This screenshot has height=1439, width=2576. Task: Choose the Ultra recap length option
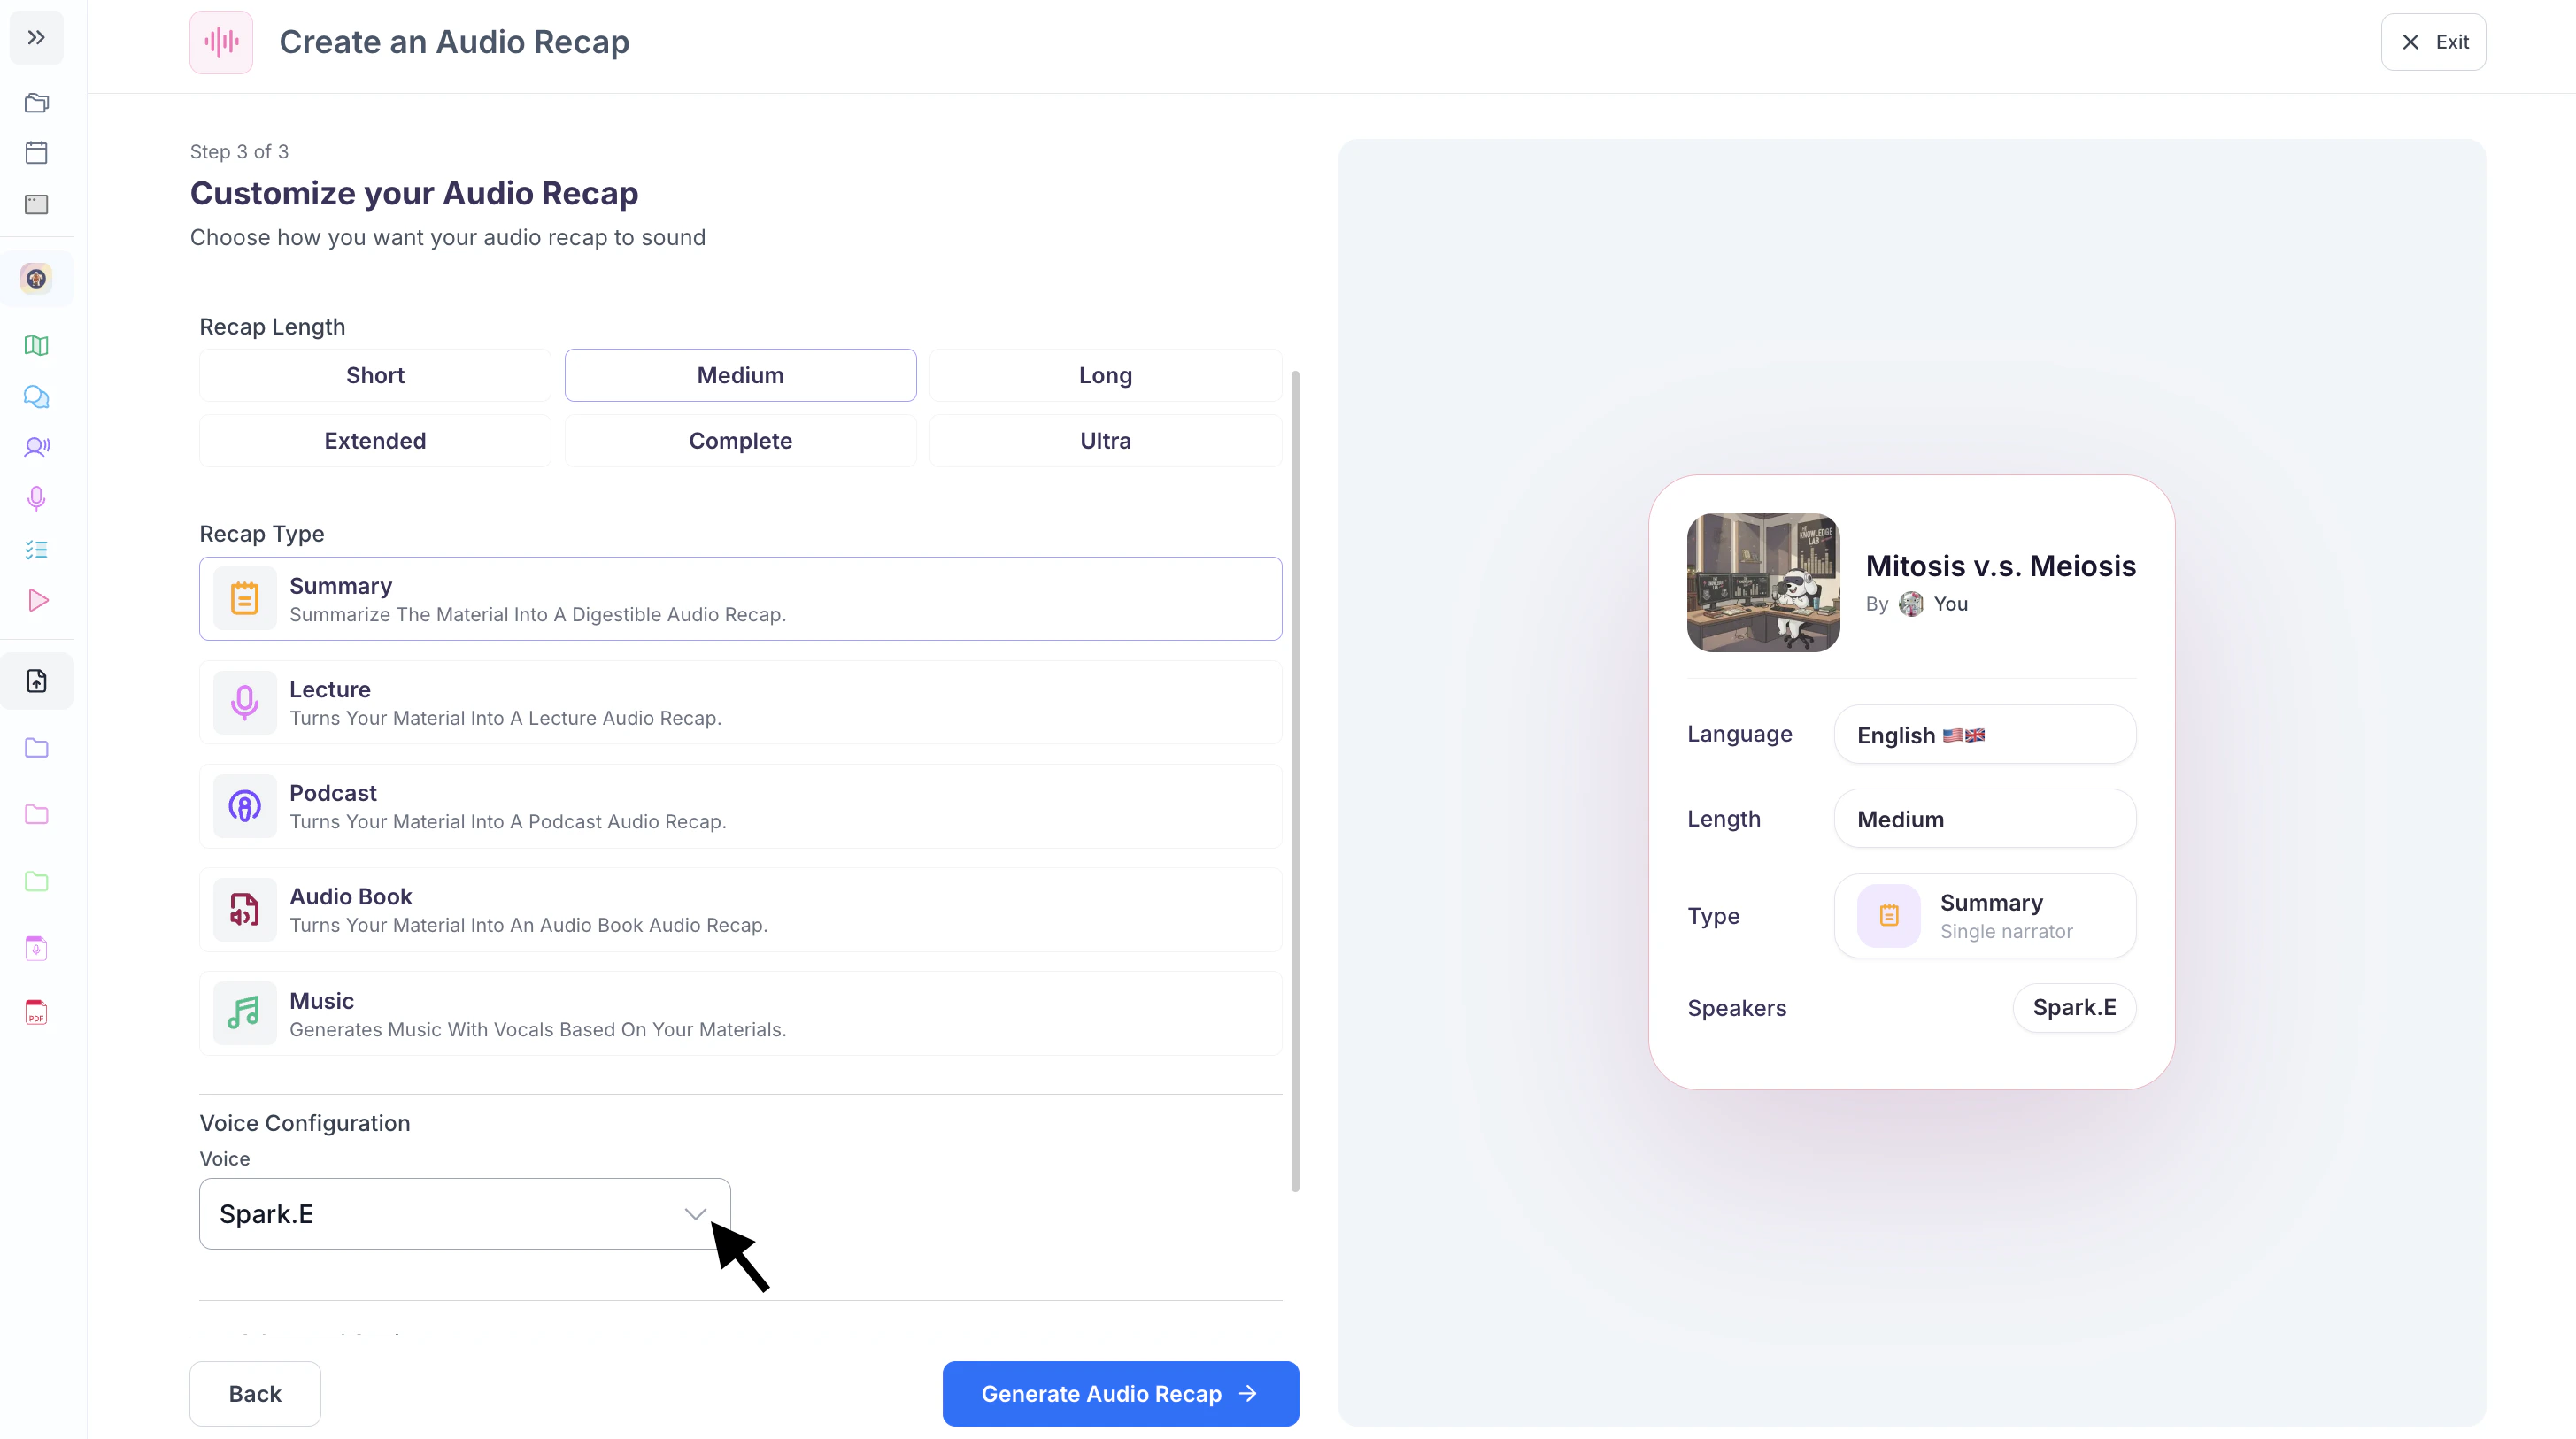coord(1105,441)
